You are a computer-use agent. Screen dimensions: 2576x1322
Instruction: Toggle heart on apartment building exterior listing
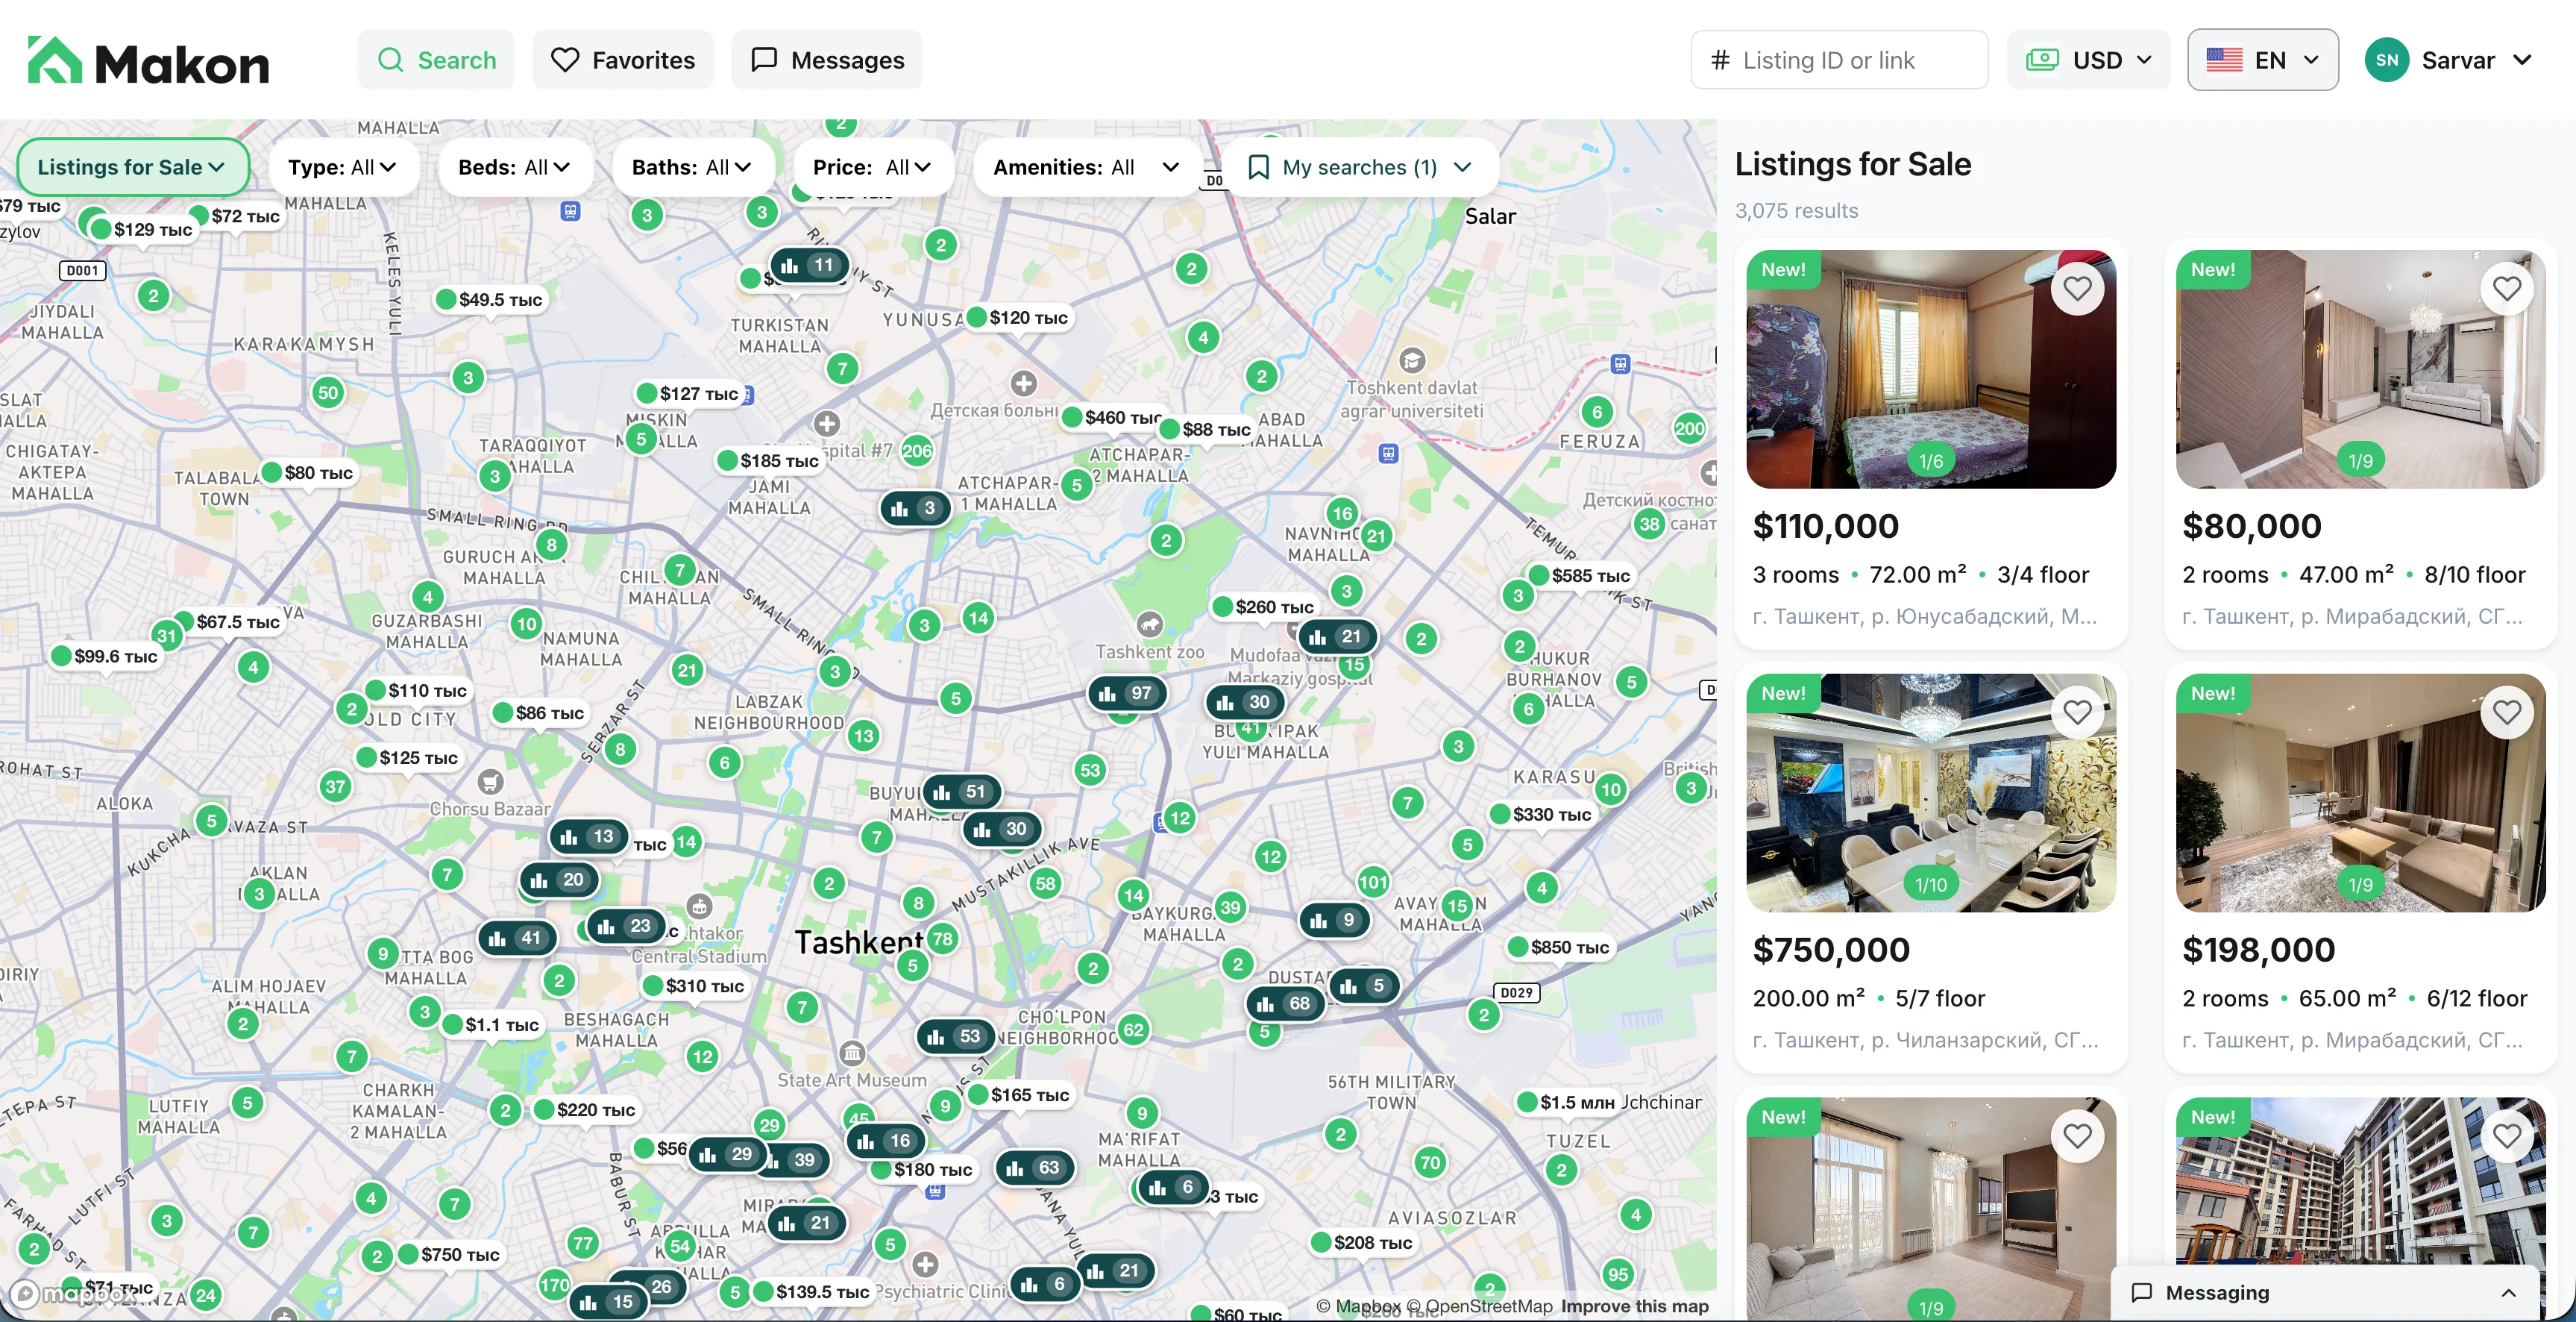click(2506, 1137)
